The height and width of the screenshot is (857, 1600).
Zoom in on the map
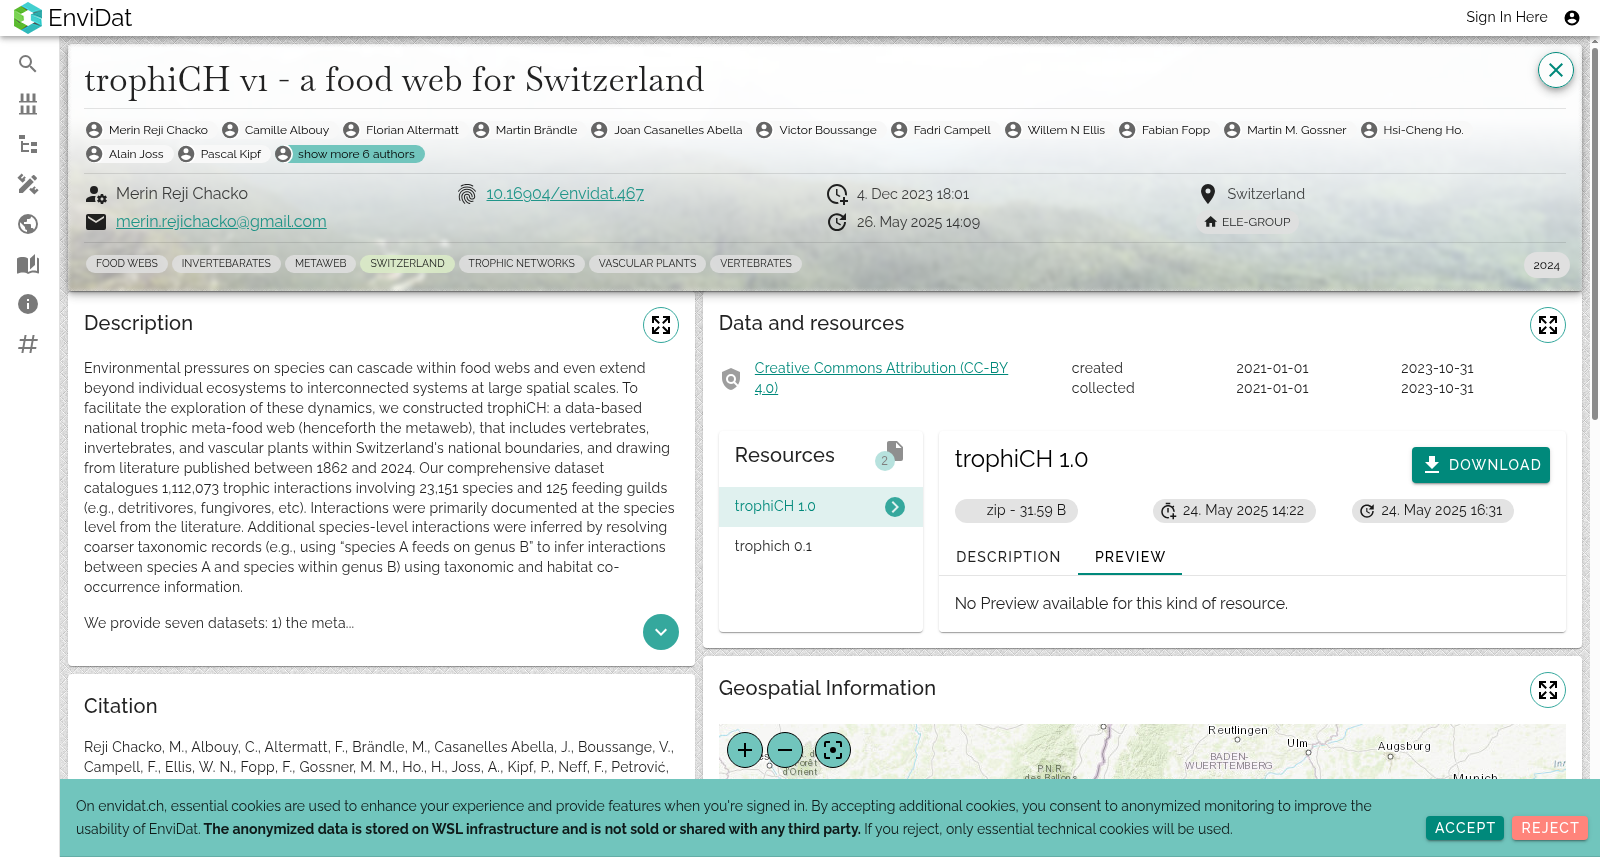tap(745, 749)
